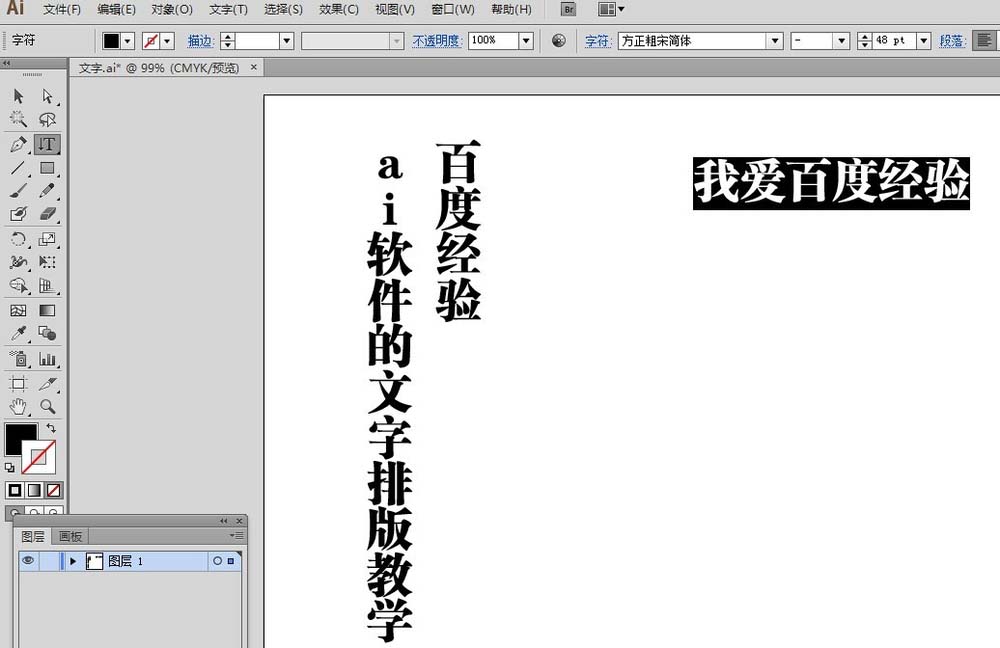Click the 字符 character link
Viewport: 1000px width, 648px height.
[x=598, y=41]
